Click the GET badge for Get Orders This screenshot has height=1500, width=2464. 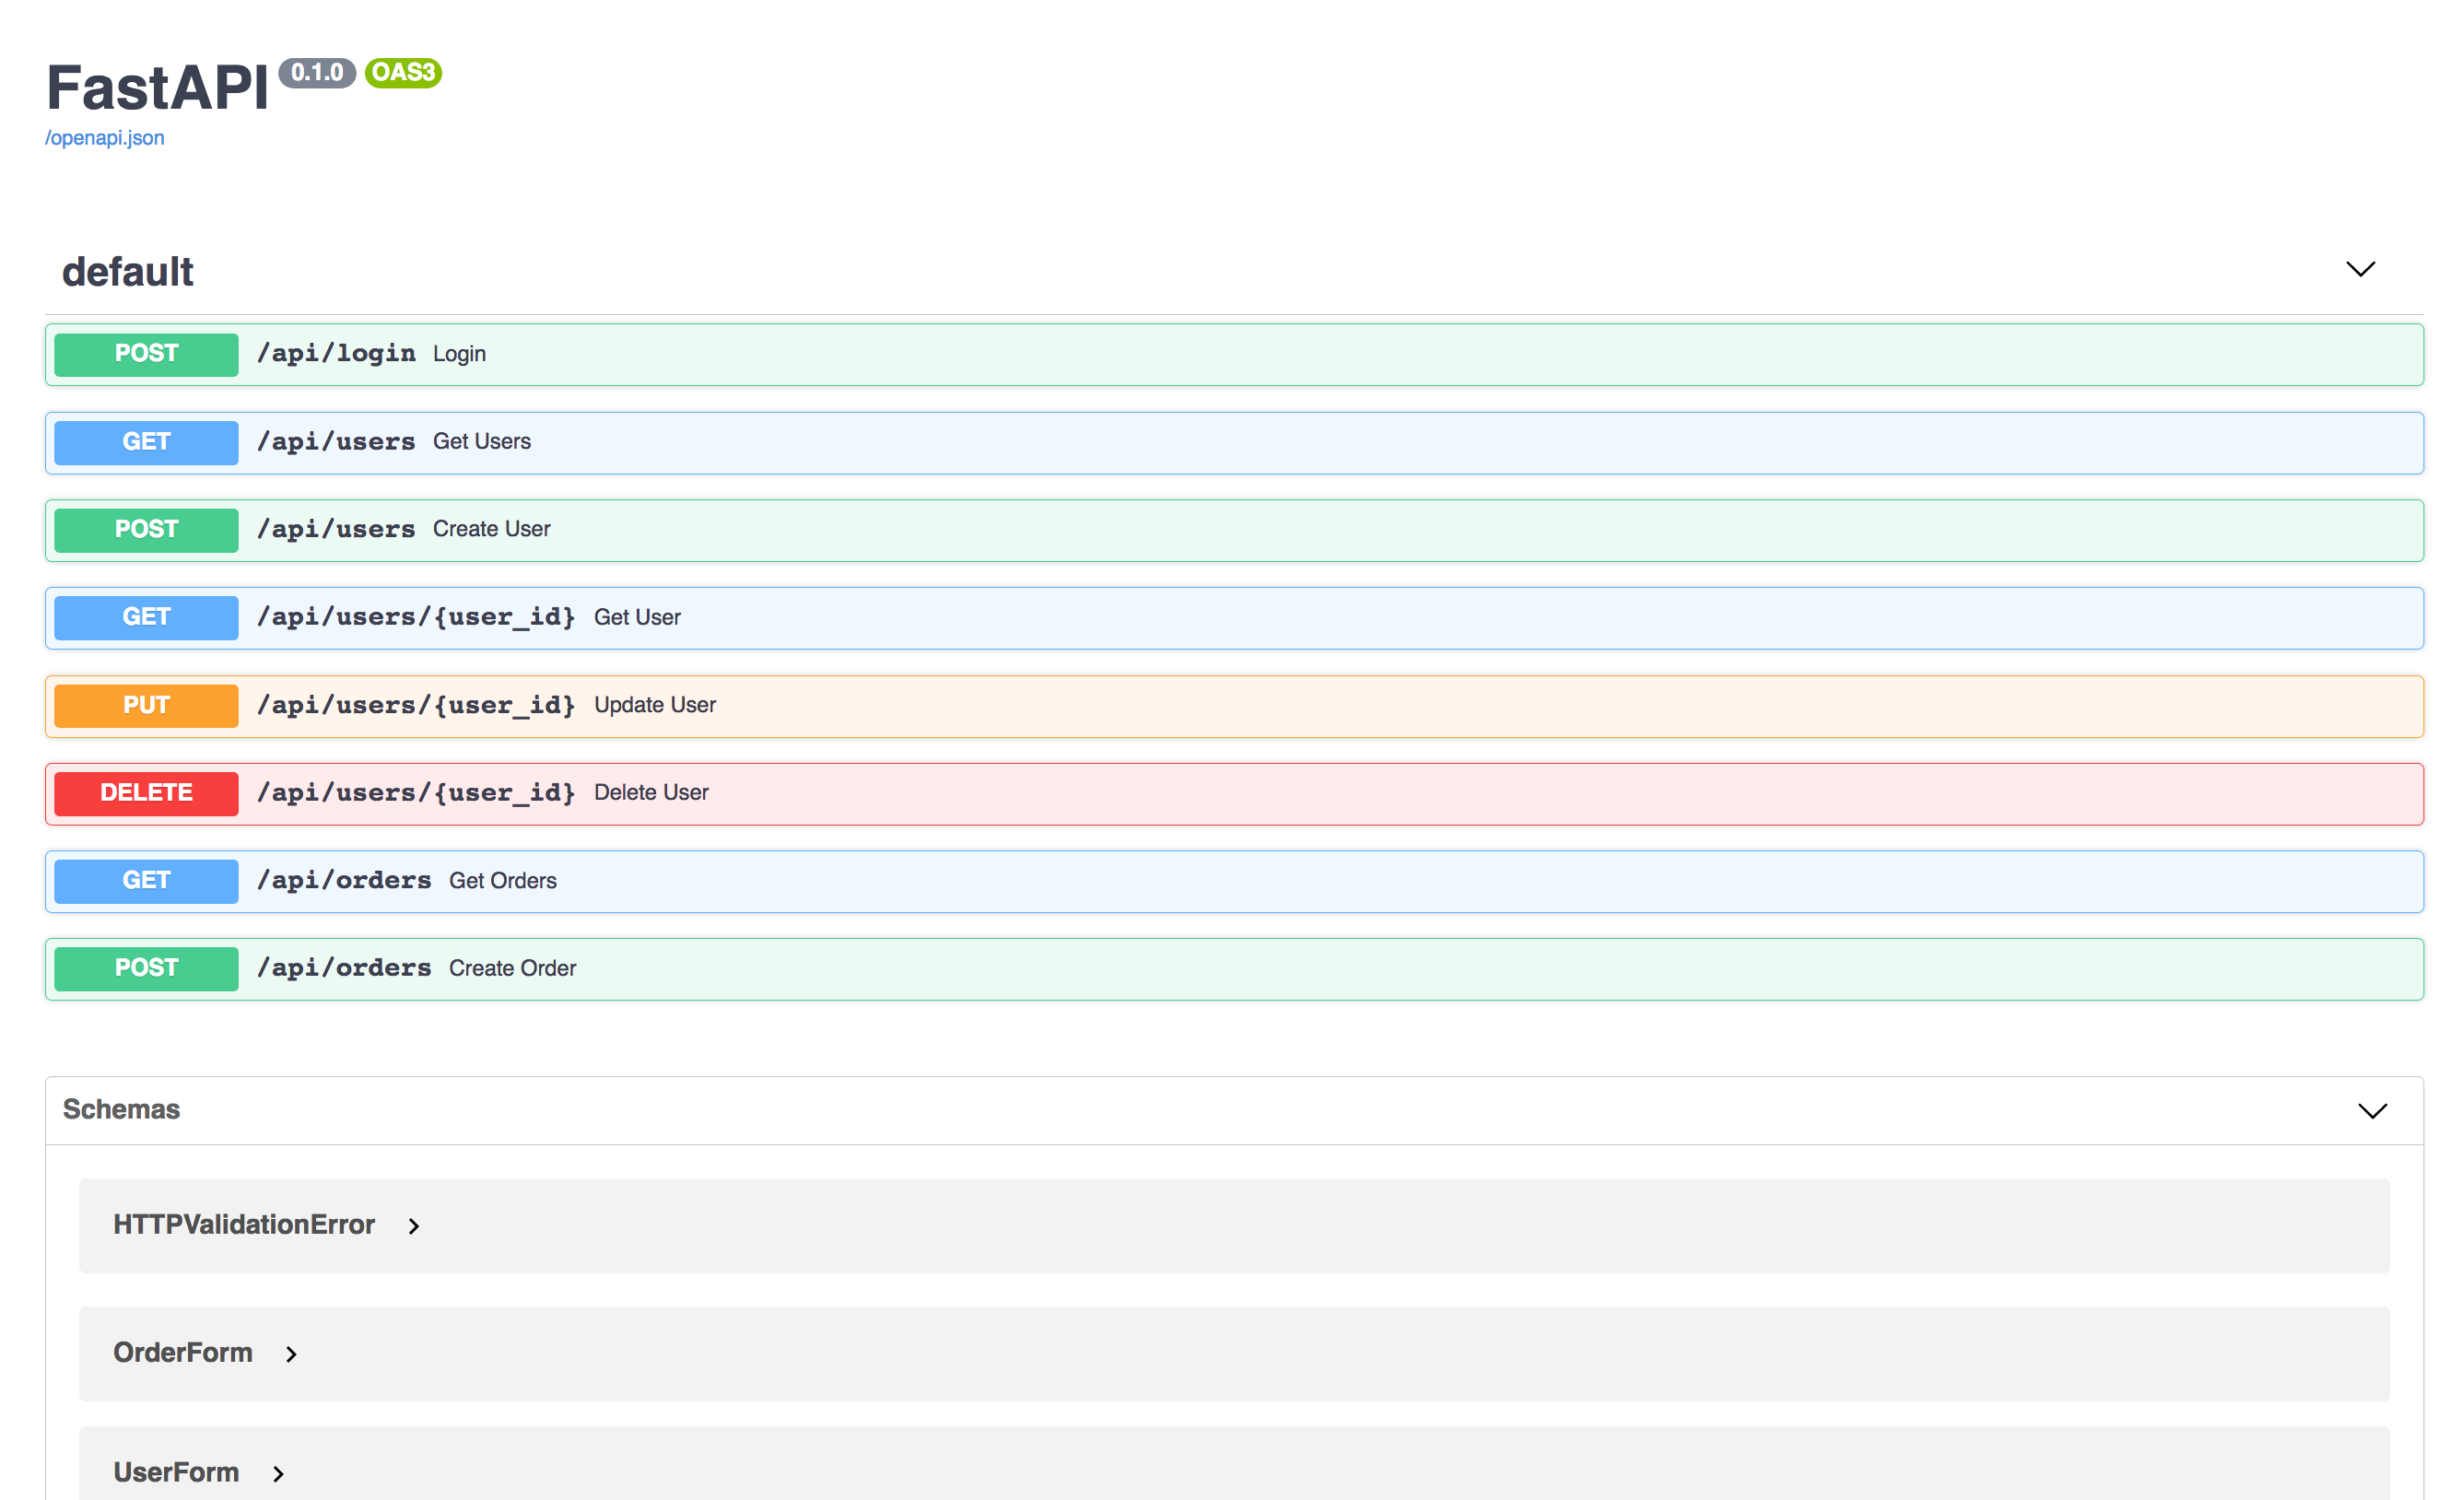[x=146, y=881]
